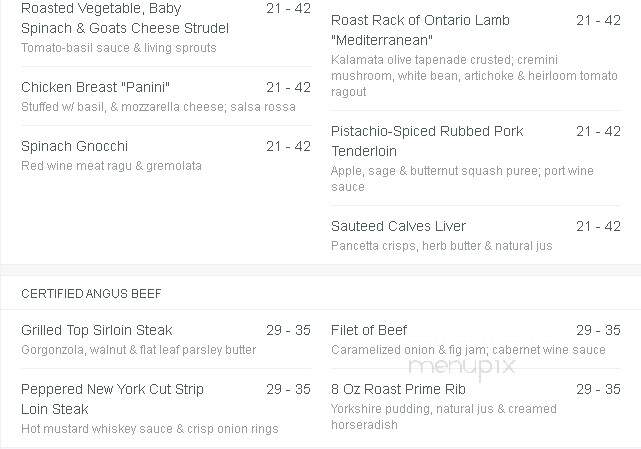Click Kalamata olive tapenade description text
This screenshot has width=641, height=449.
pos(474,76)
